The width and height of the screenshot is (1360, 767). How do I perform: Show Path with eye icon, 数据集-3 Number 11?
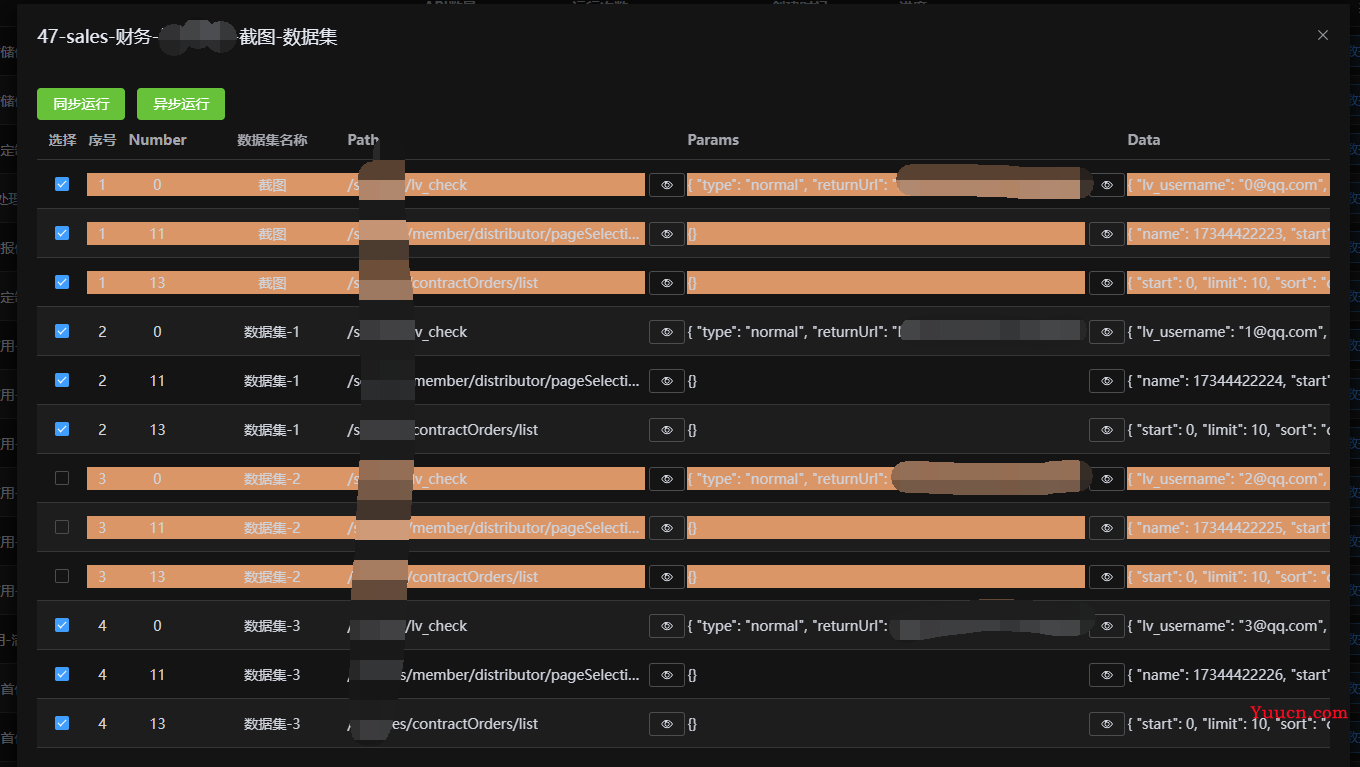[x=667, y=675]
